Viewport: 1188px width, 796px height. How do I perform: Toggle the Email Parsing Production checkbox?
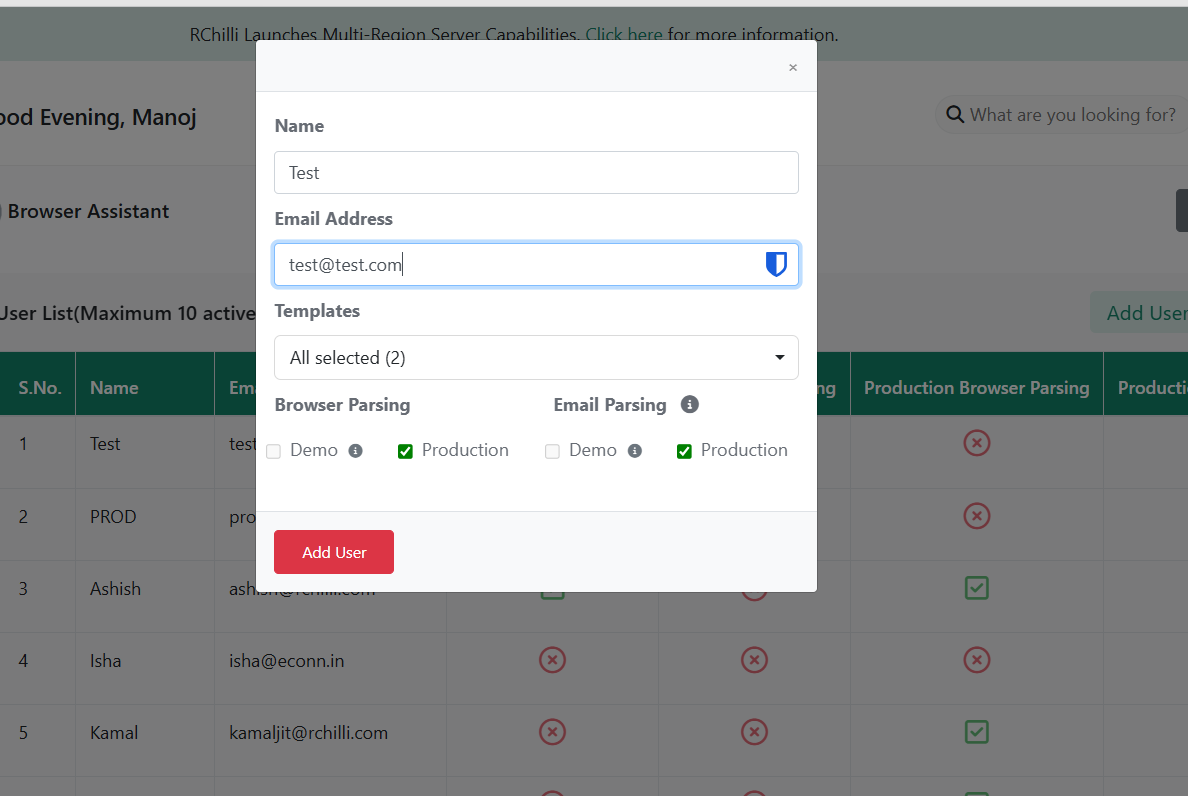[684, 451]
